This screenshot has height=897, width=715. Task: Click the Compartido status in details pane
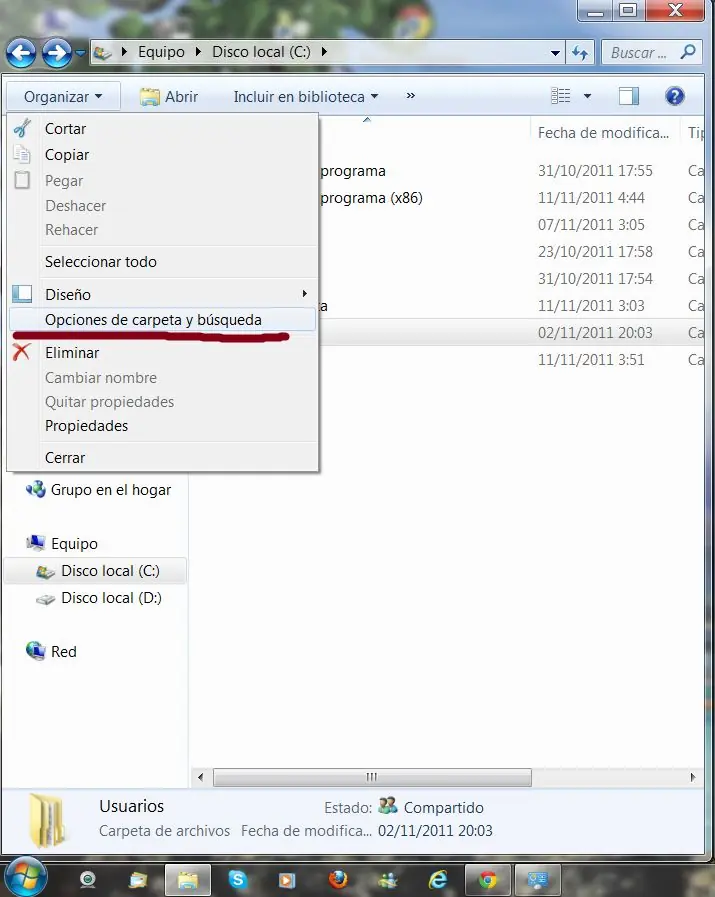(x=444, y=807)
